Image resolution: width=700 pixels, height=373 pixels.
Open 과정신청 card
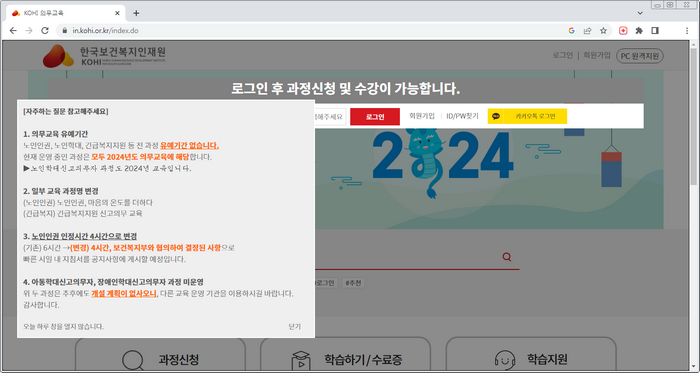pos(161,355)
